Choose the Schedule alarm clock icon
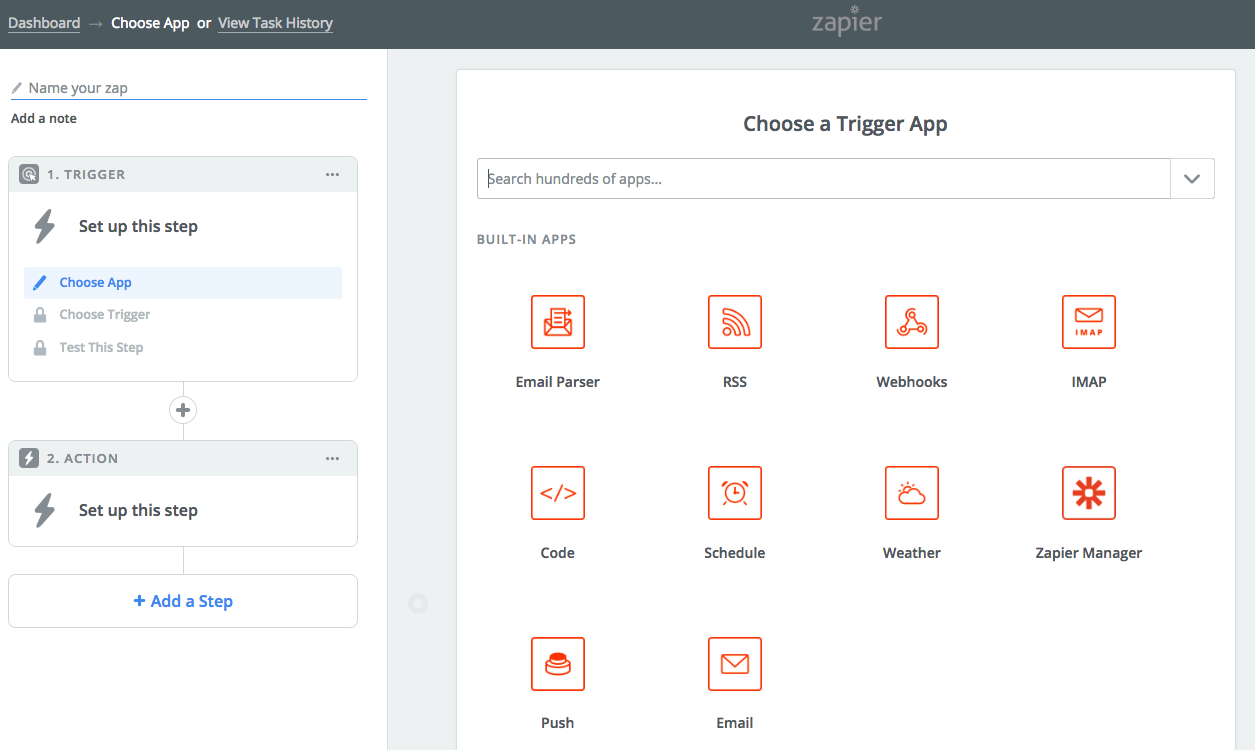Screen dimensions: 1255x750 coord(735,493)
